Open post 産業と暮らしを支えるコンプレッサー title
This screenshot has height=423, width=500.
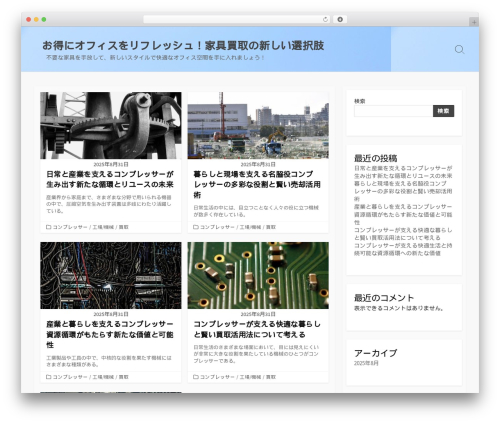pyautogui.click(x=110, y=334)
